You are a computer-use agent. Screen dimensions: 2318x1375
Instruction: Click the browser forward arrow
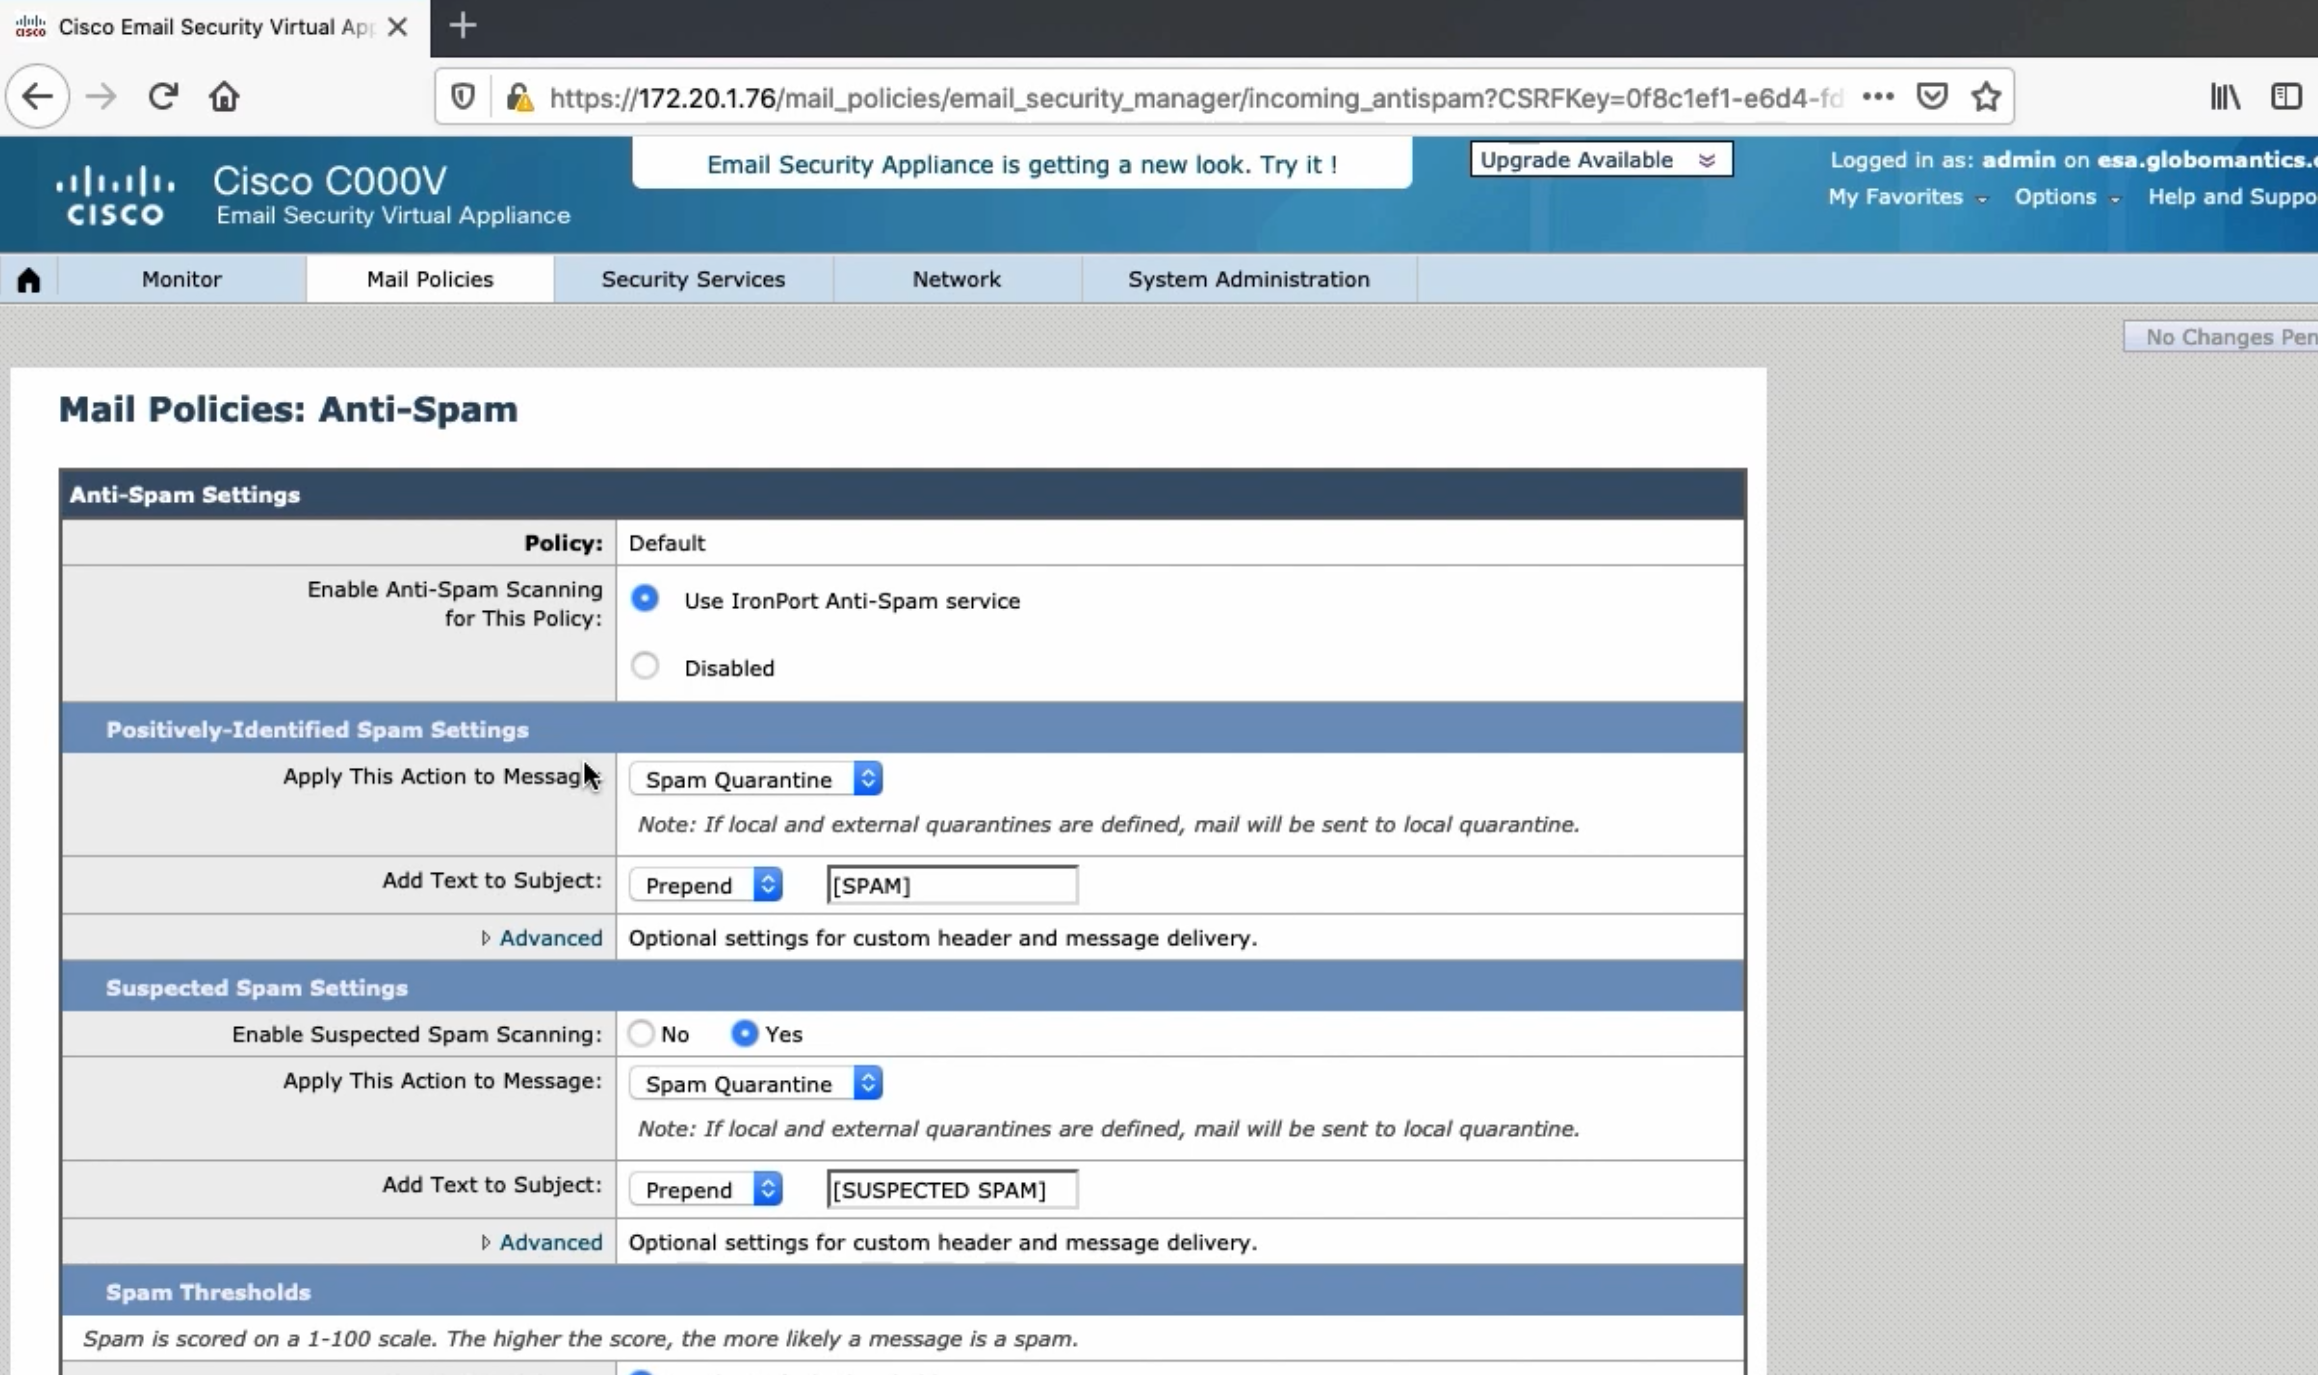point(101,97)
